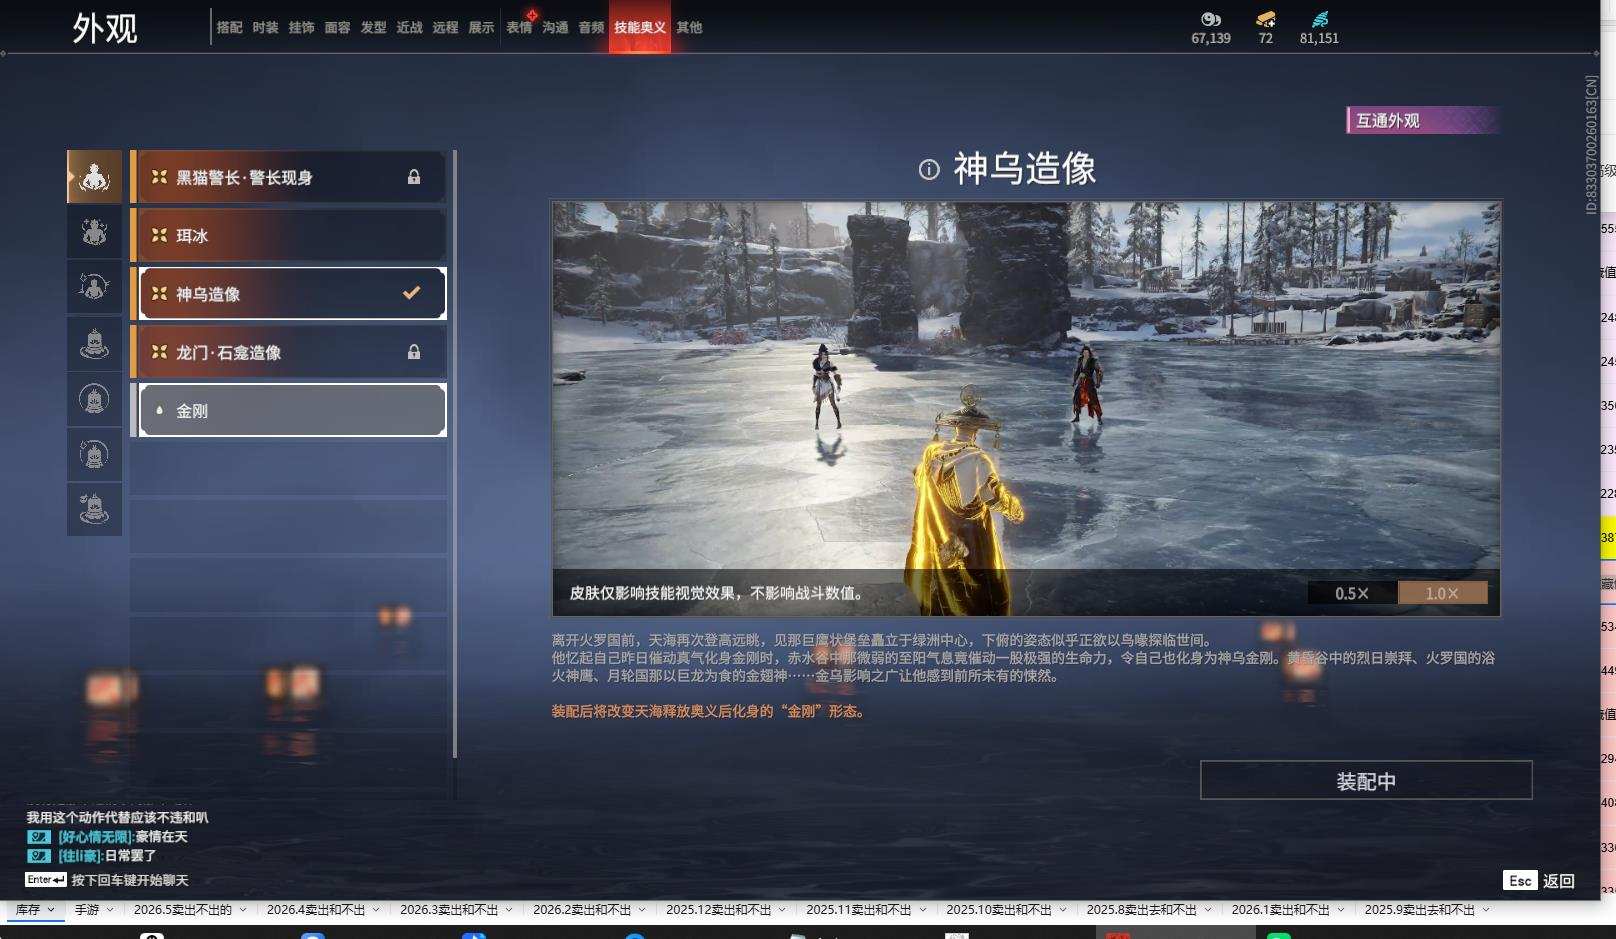The image size is (1616, 939).
Task: Click the Enter key icon in chat
Action: click(46, 880)
